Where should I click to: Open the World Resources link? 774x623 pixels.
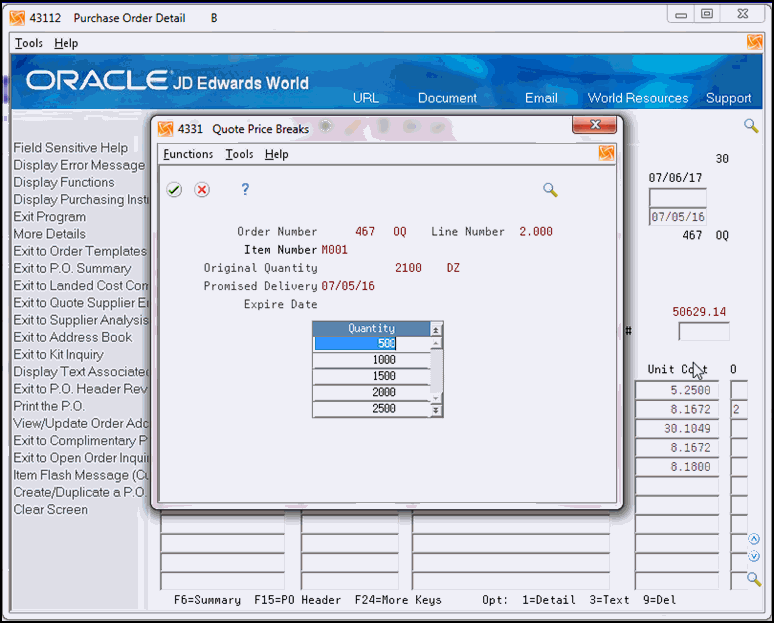tap(638, 98)
